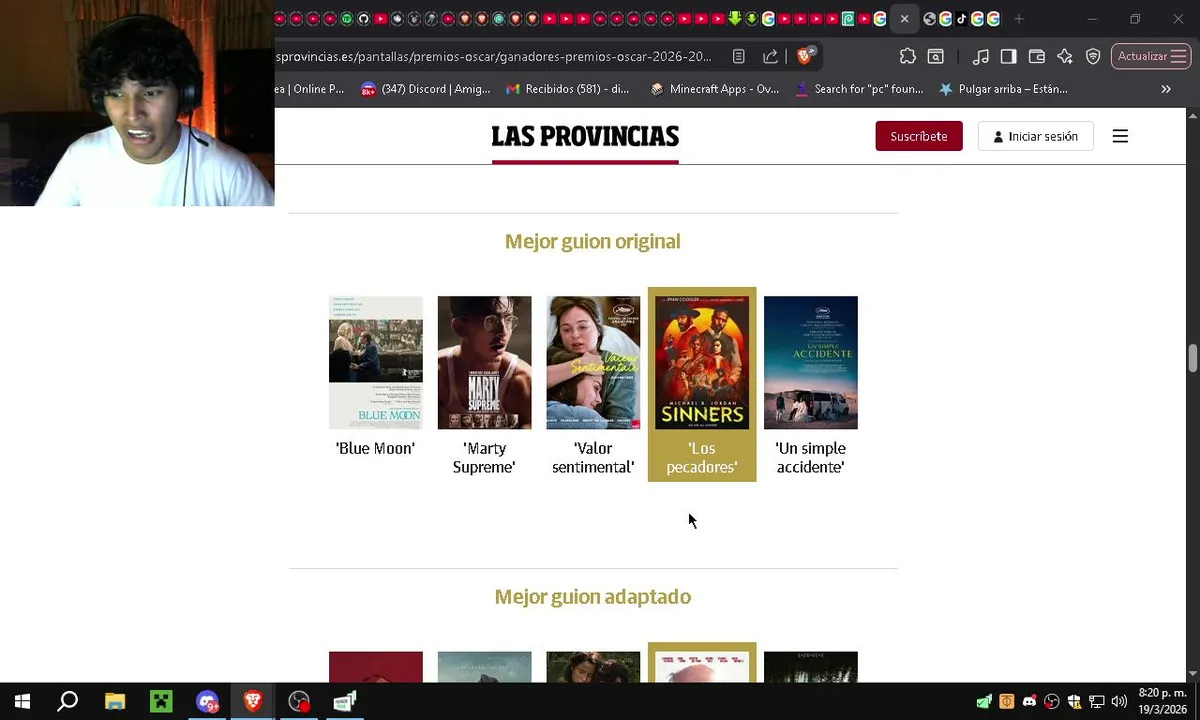
Task: Go to Las Provincias homepage logo
Action: pyautogui.click(x=585, y=137)
